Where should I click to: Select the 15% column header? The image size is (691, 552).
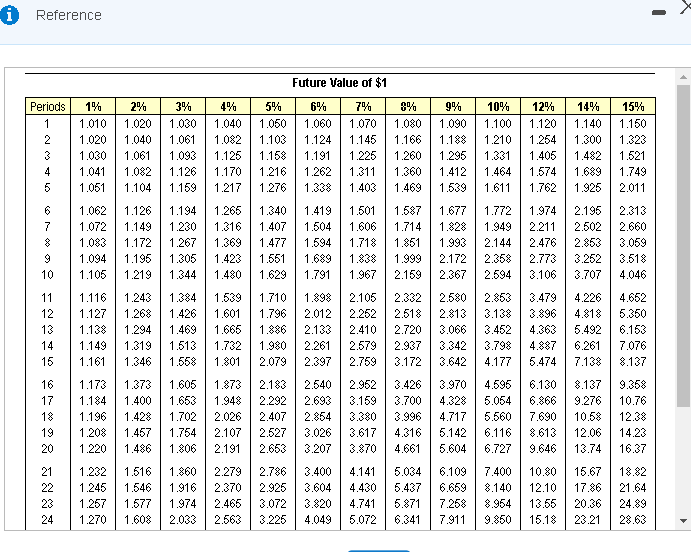[633, 107]
